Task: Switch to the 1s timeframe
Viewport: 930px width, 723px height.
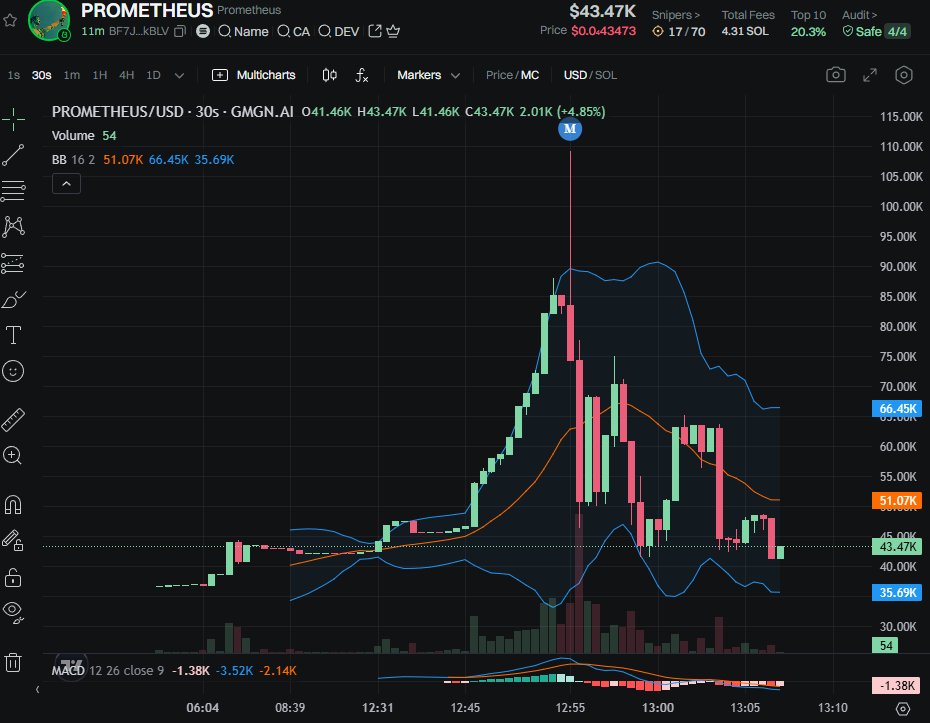Action: tap(14, 75)
